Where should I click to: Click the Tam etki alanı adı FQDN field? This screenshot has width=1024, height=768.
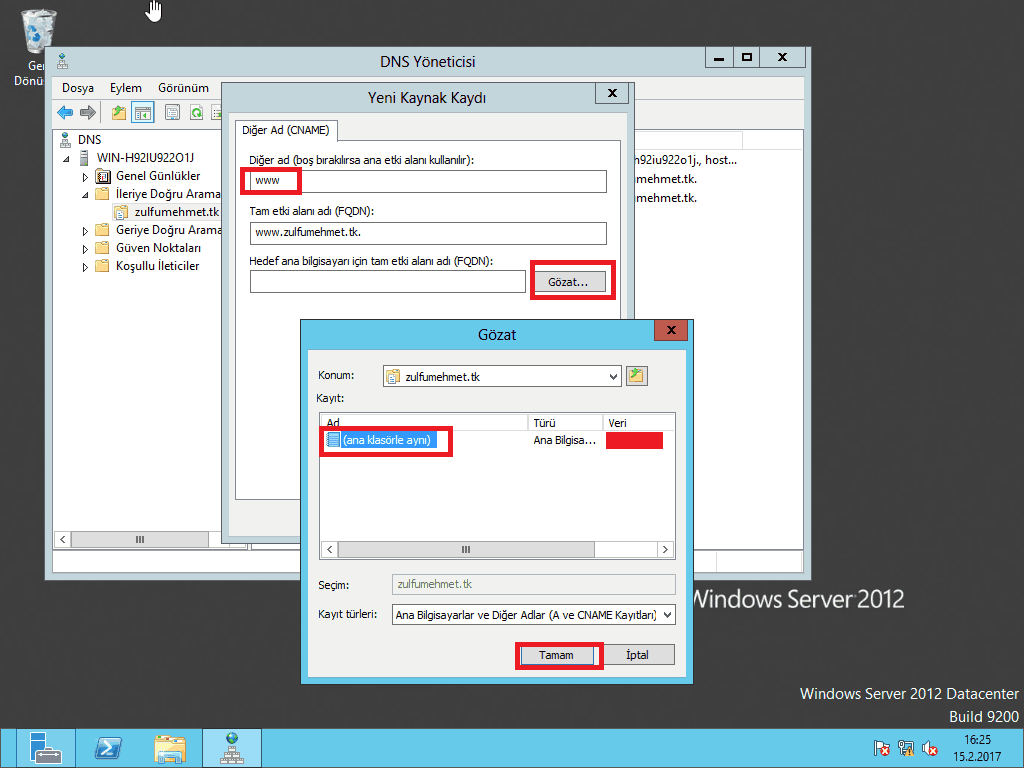(428, 233)
